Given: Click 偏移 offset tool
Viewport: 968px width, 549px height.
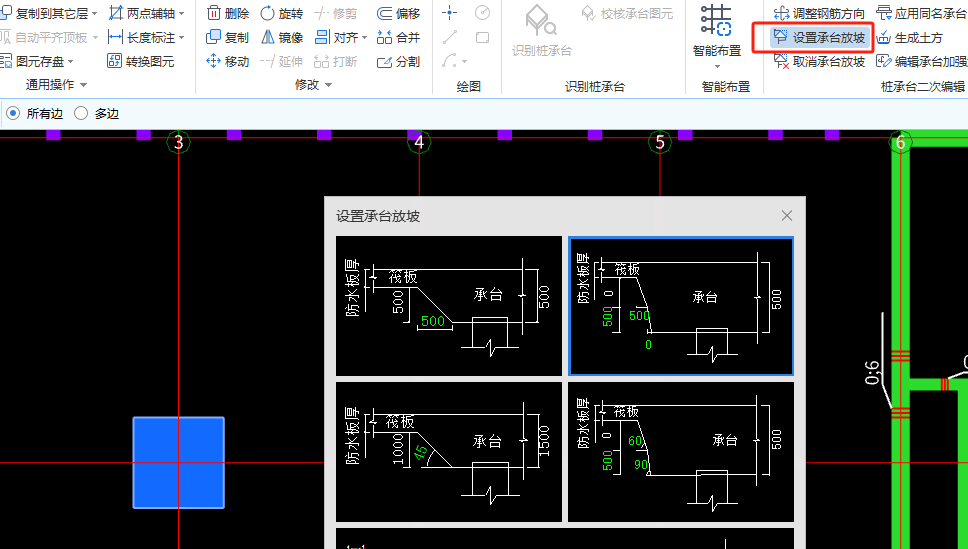Looking at the screenshot, I should coord(398,13).
